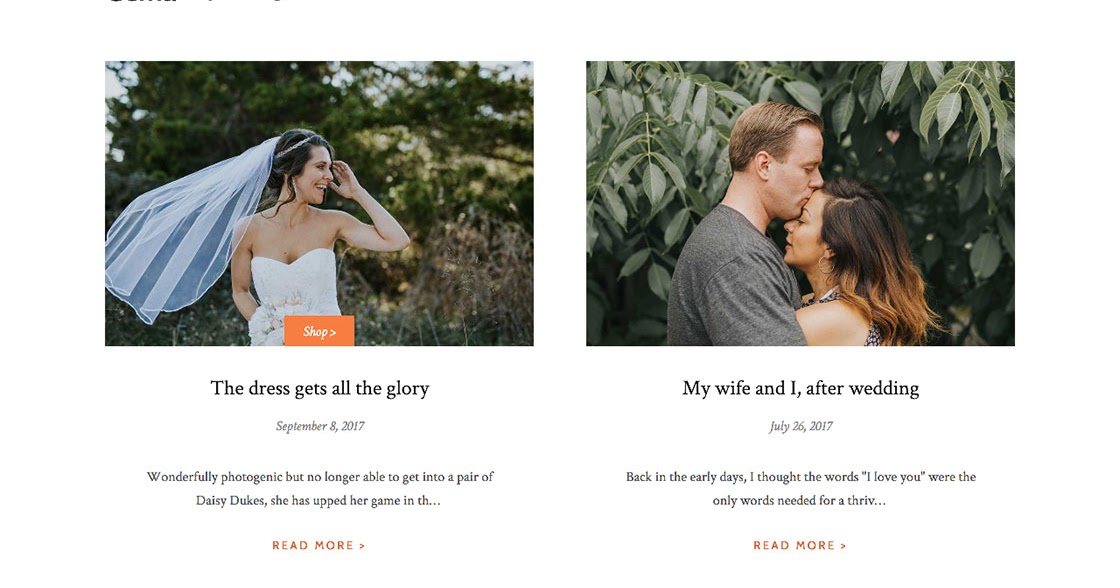Click the orange Shop > button

(319, 331)
